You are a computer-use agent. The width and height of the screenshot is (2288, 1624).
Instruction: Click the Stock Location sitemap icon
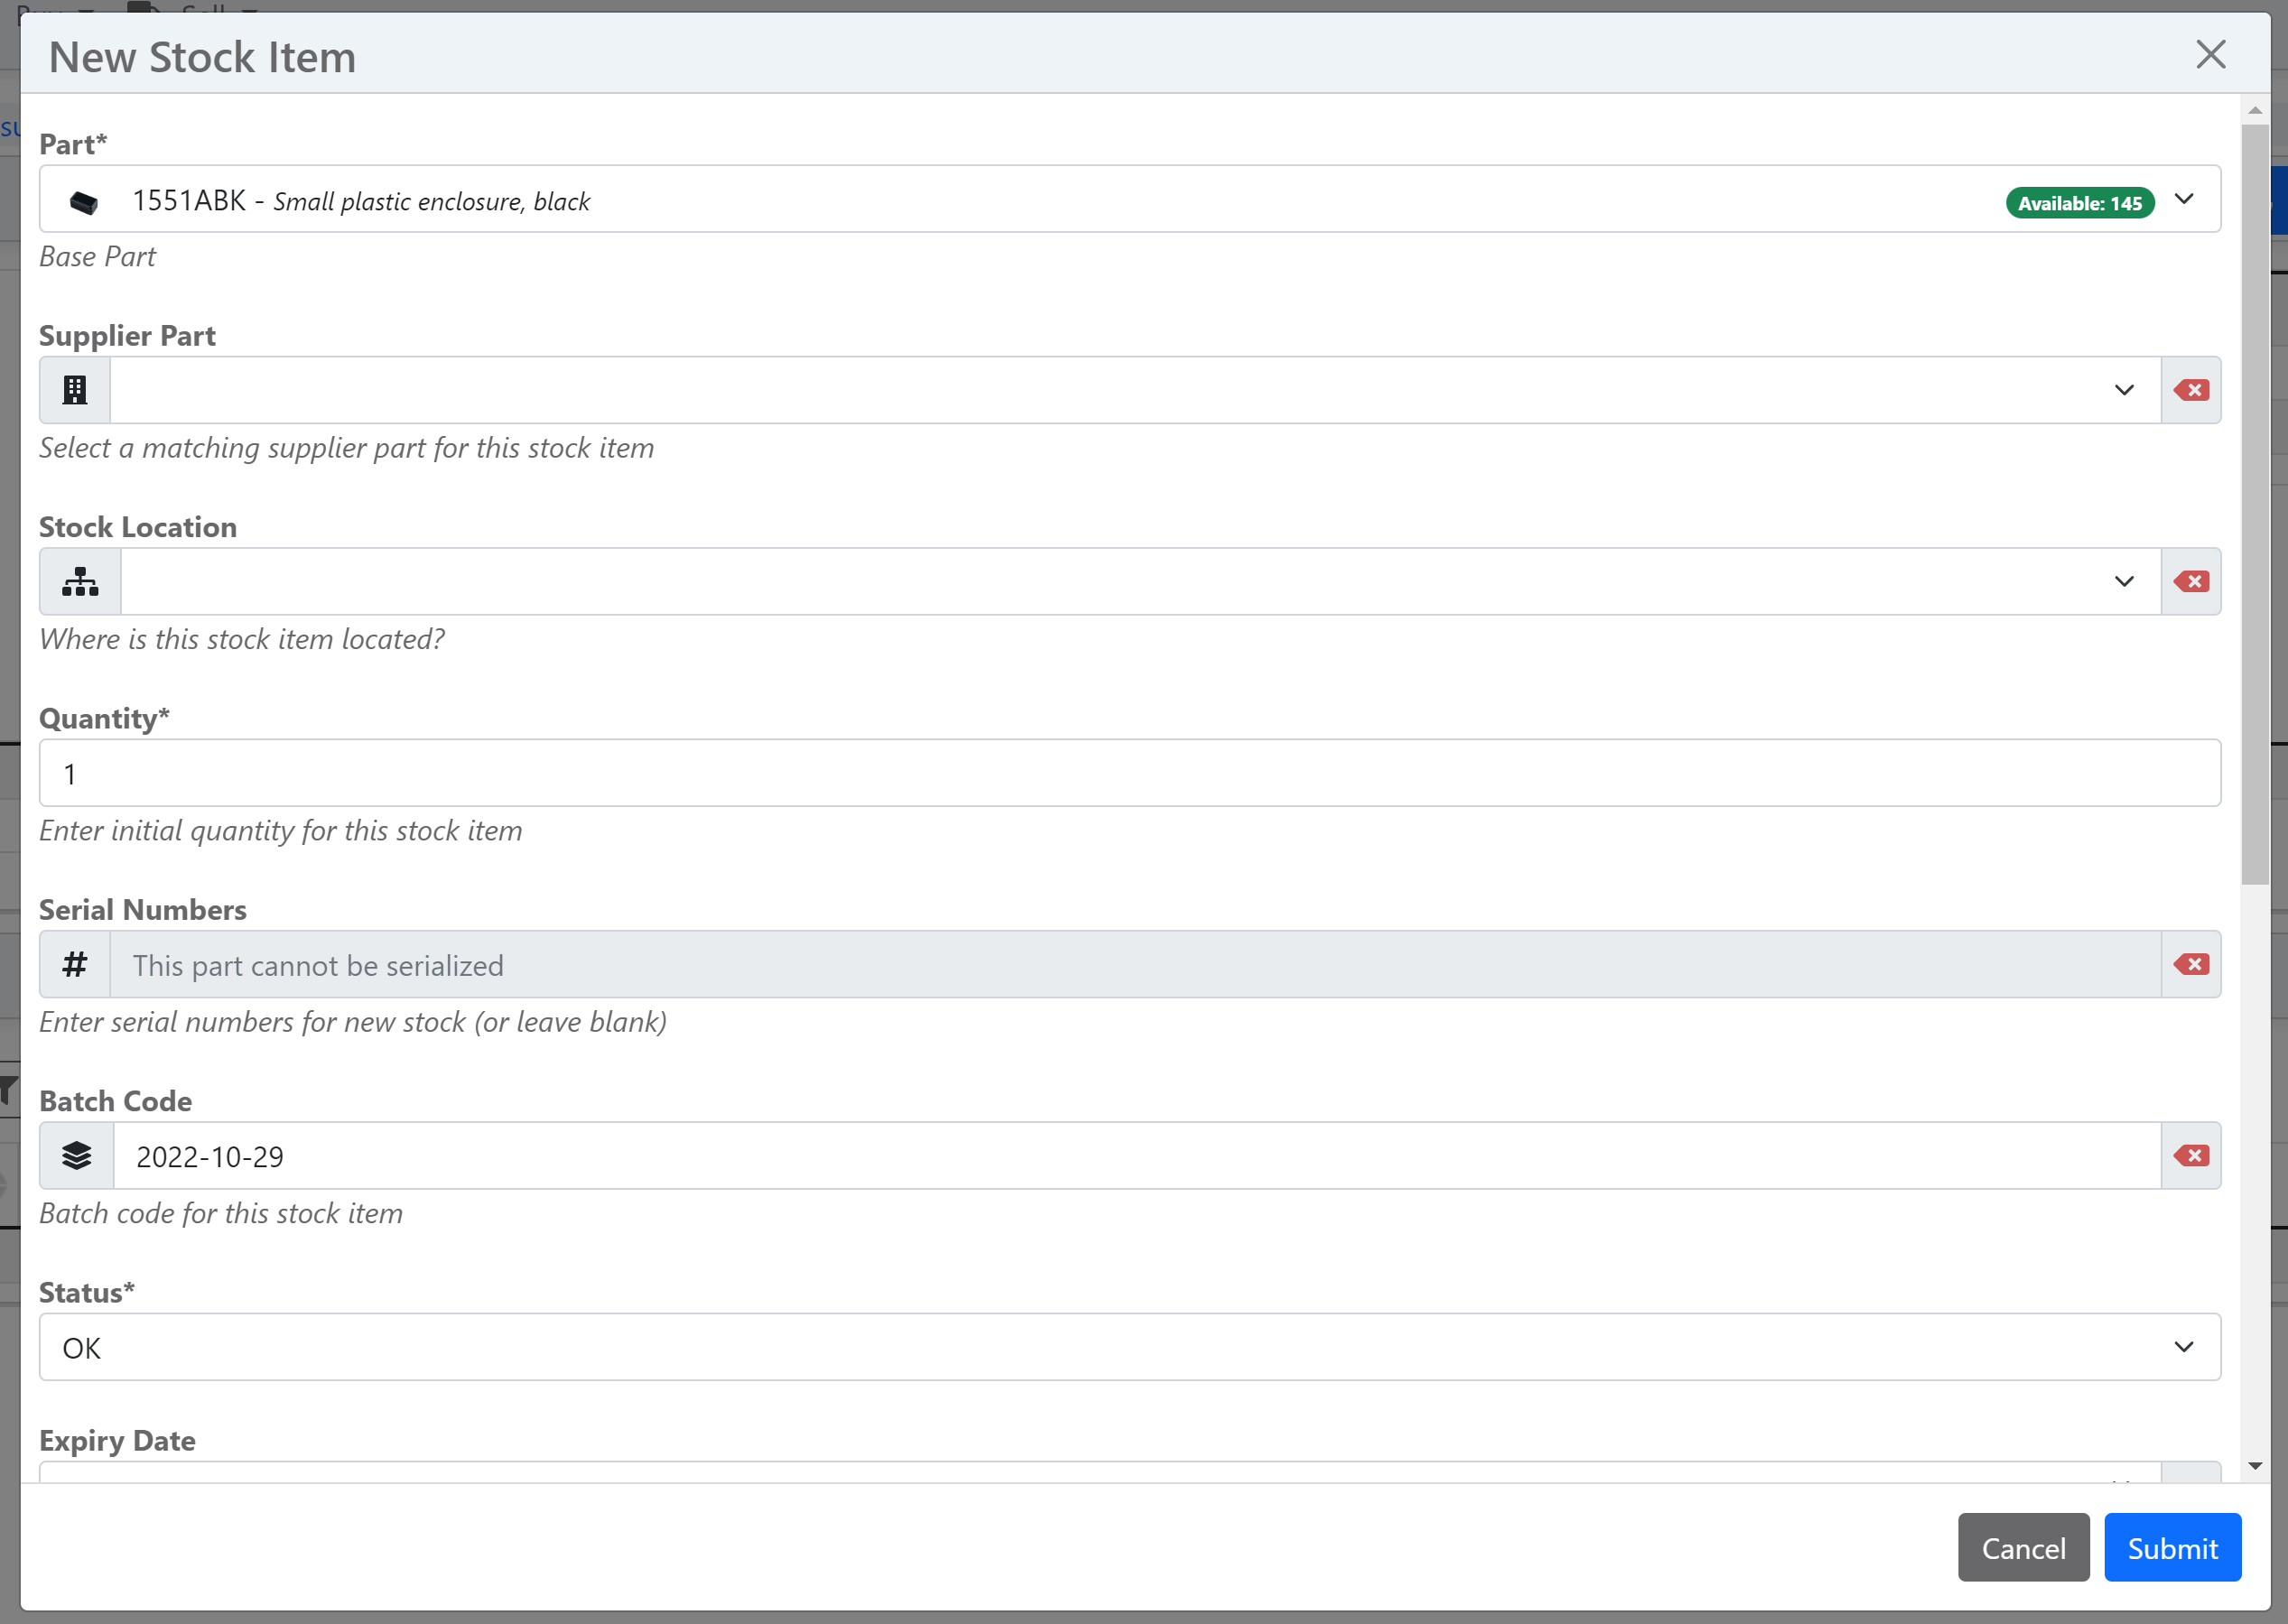(80, 581)
